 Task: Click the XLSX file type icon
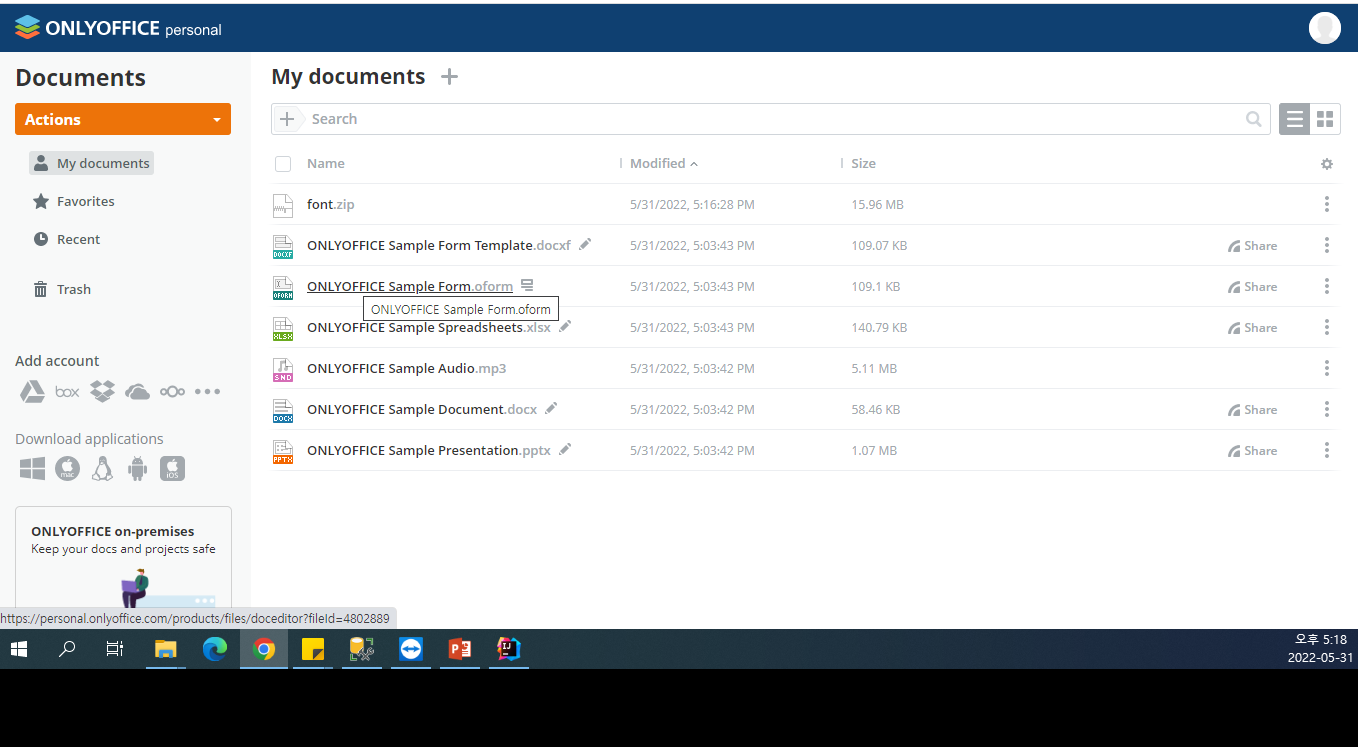pos(283,328)
